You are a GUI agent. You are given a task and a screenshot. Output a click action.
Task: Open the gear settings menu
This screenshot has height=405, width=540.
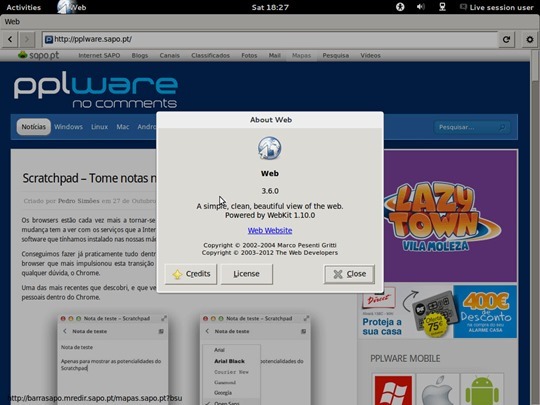point(530,39)
